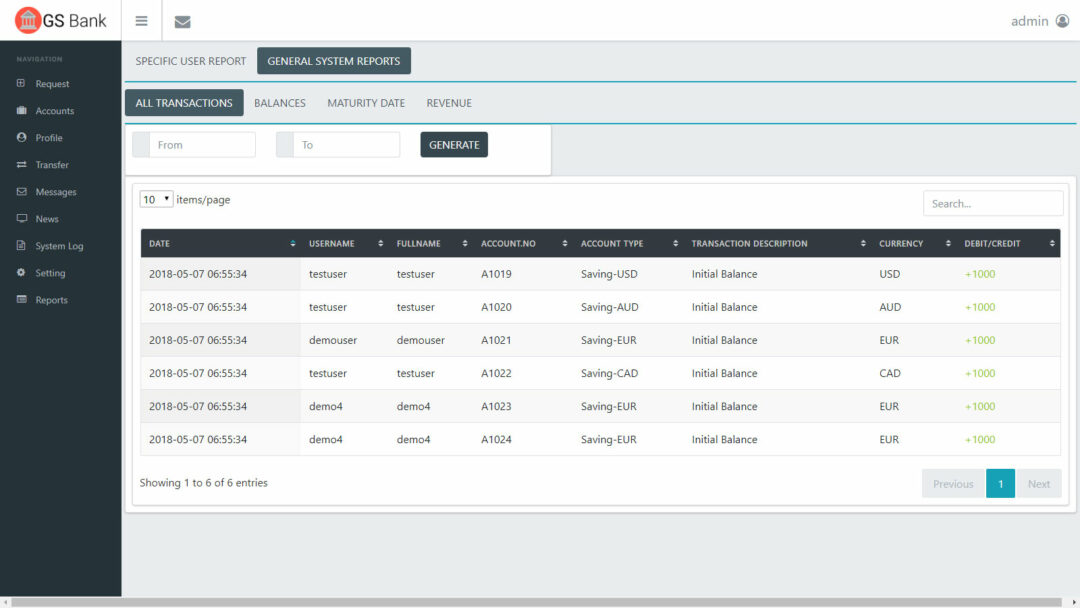Open the items per page dropdown
1080x608 pixels.
click(156, 199)
